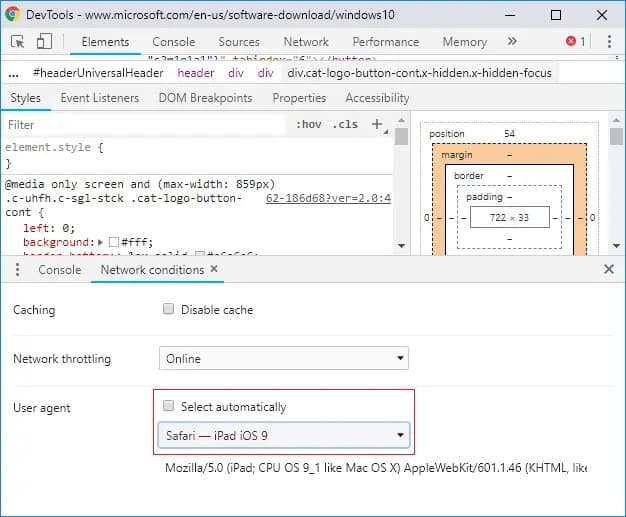Select the Styles subtab

coord(25,98)
